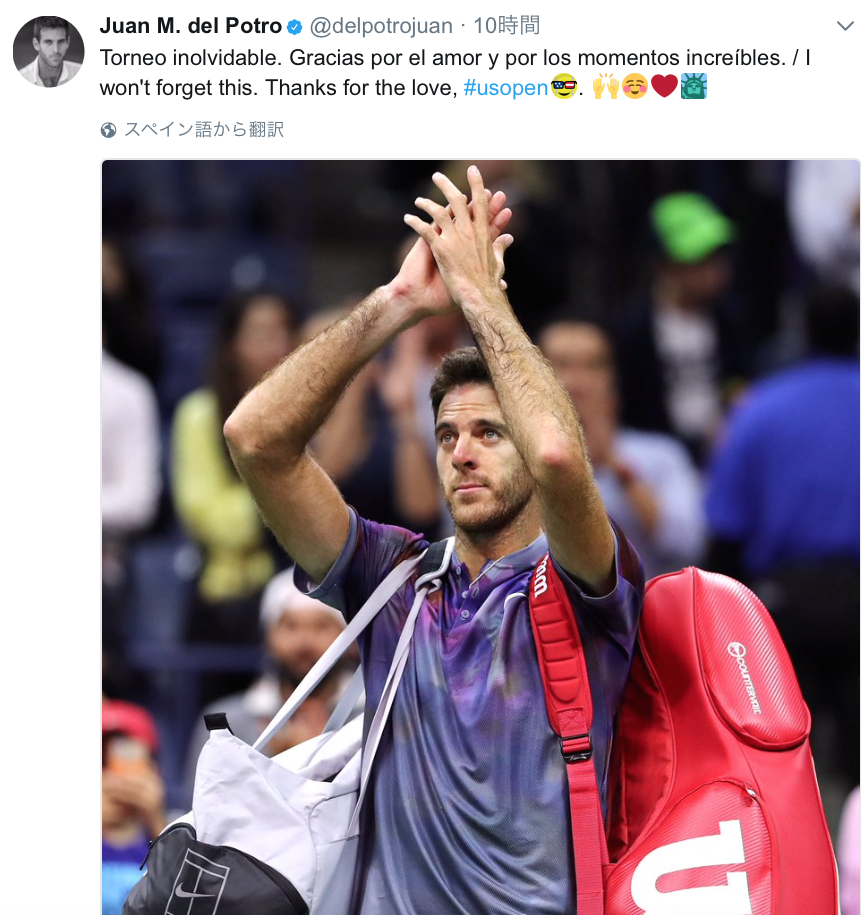Click the English tweet text 'won't forget this'
Viewport: 861px width, 915px height.
pos(179,88)
